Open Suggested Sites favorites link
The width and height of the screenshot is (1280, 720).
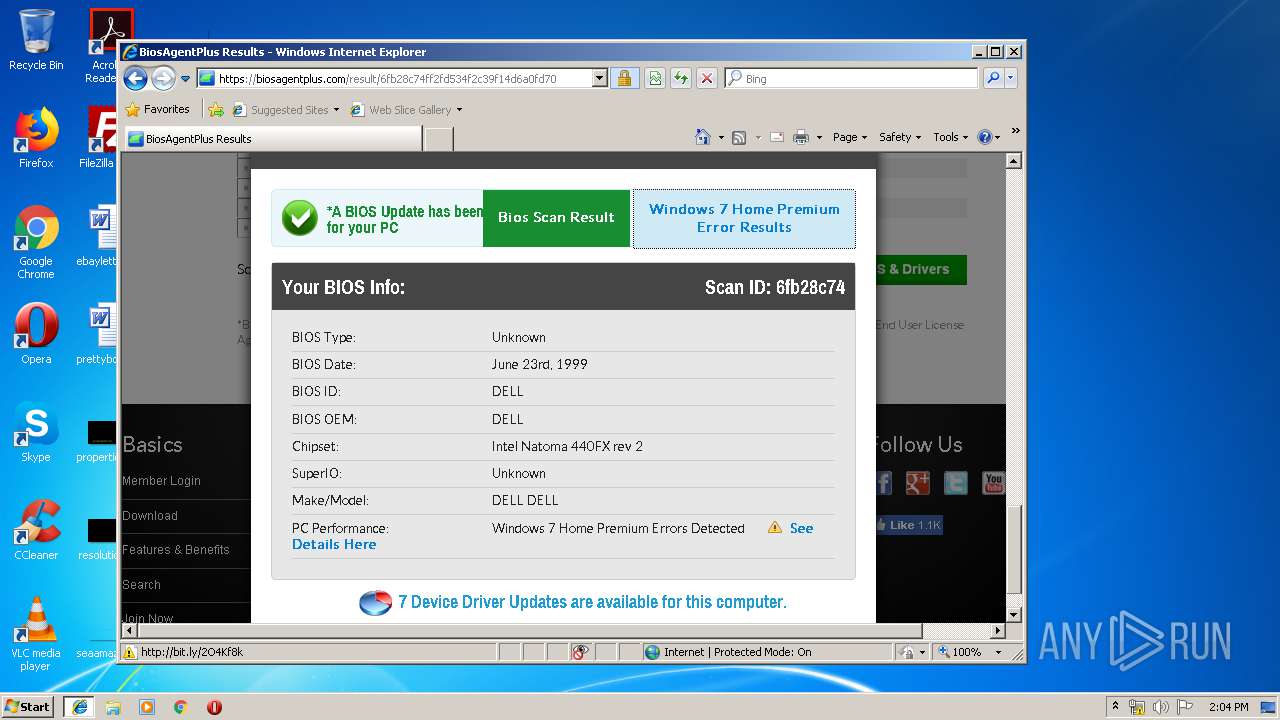click(286, 110)
